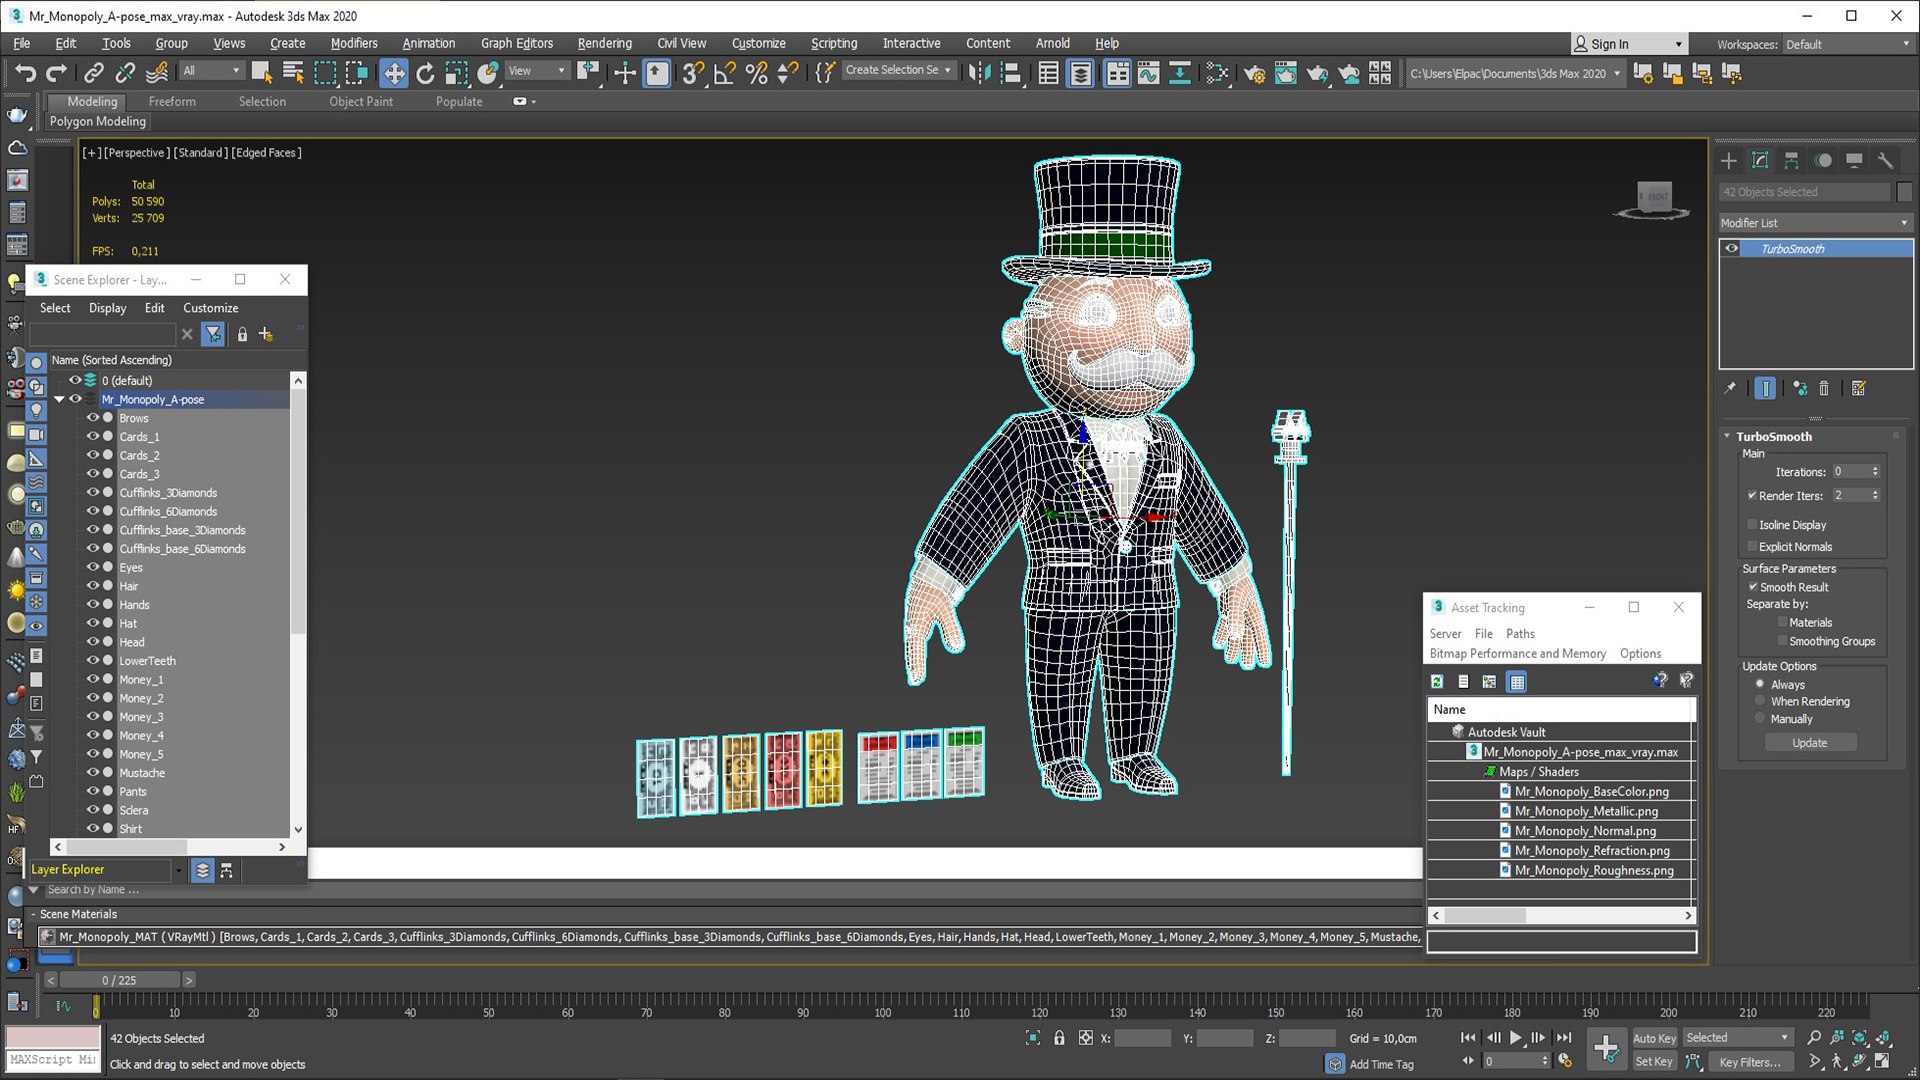Click Remove modifier from stack trash icon
1920x1080 pixels.
(1824, 388)
